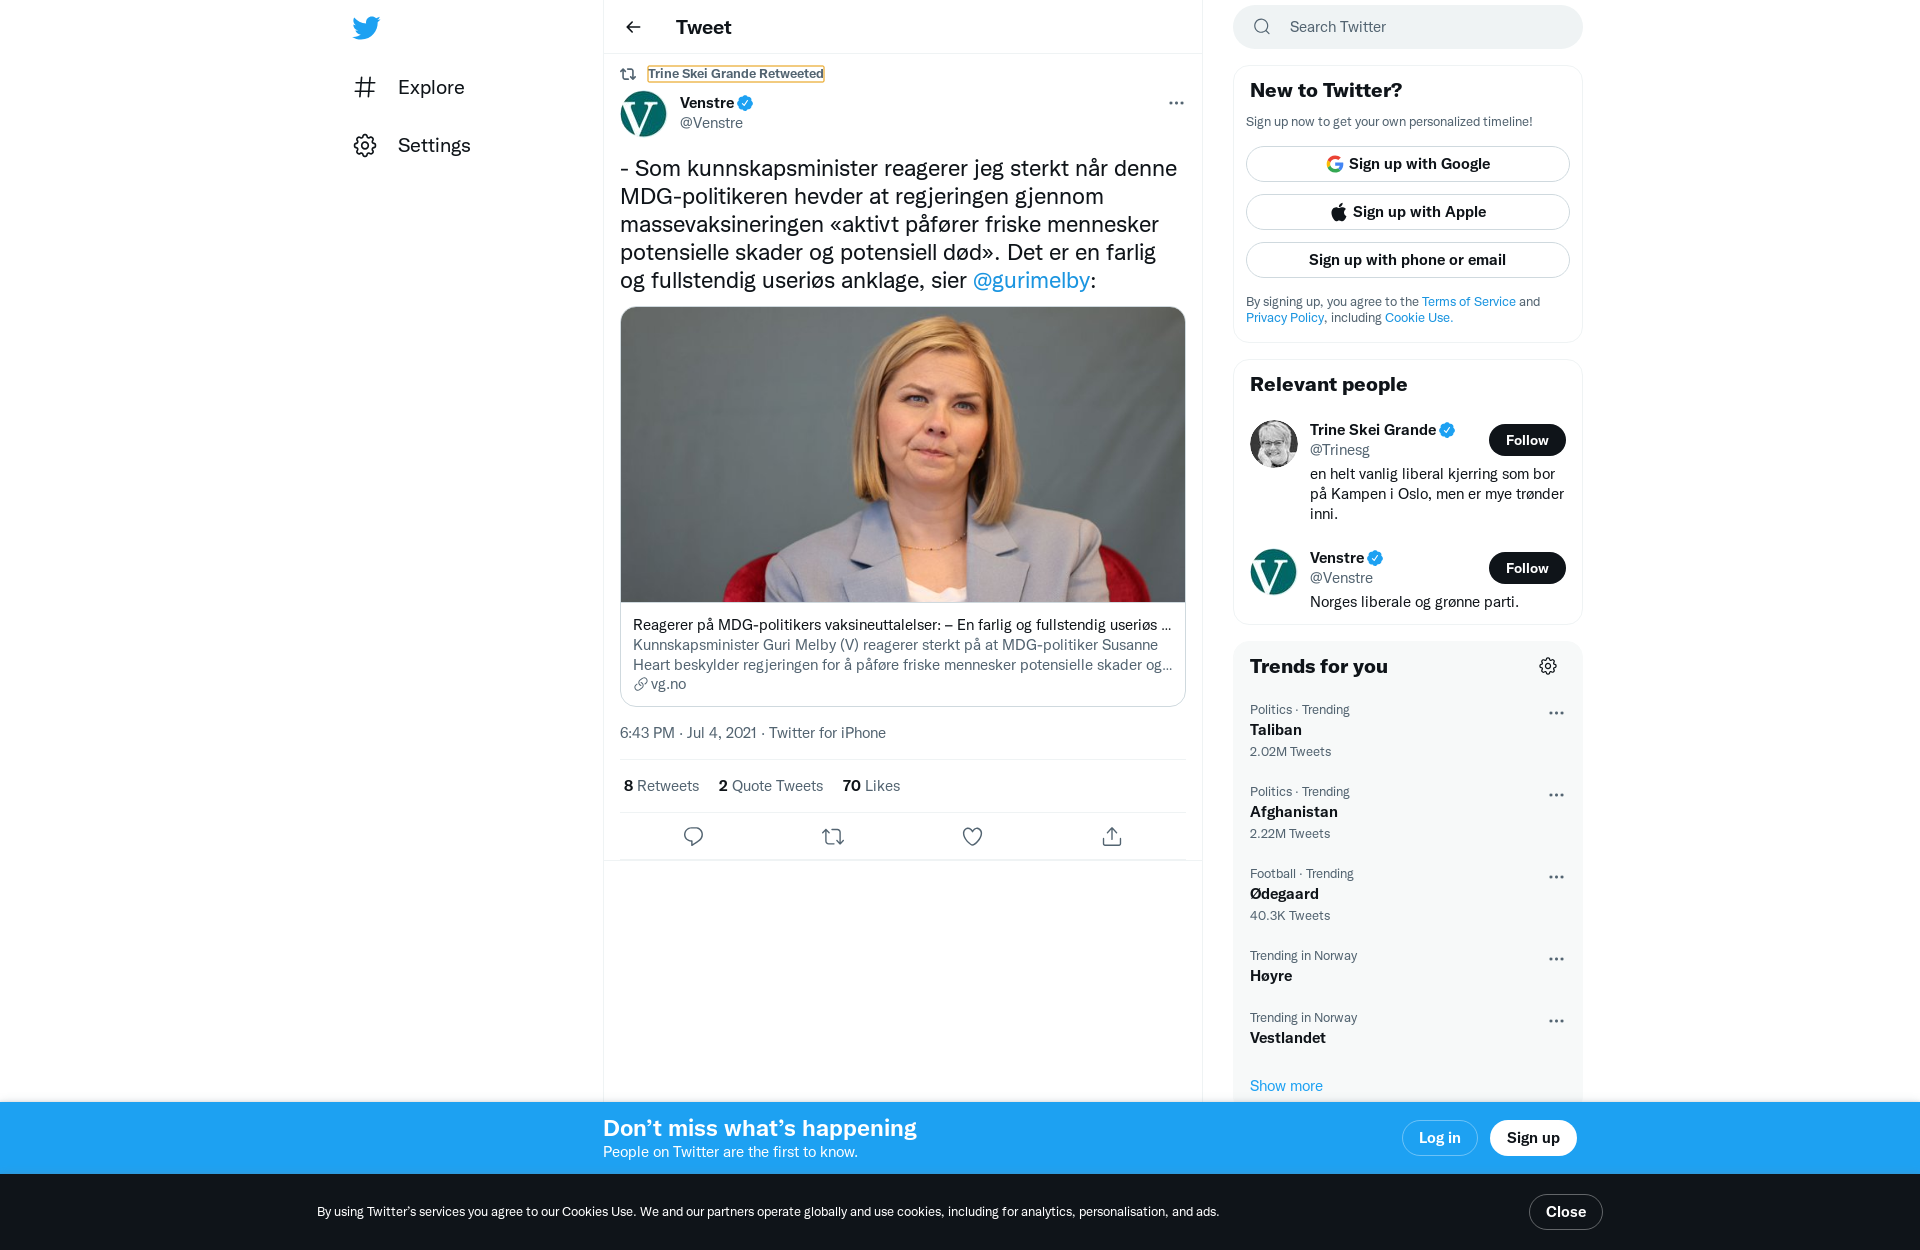Screen dimensions: 1920x1250
Task: Open more options for Taliban trend
Action: pos(1556,713)
